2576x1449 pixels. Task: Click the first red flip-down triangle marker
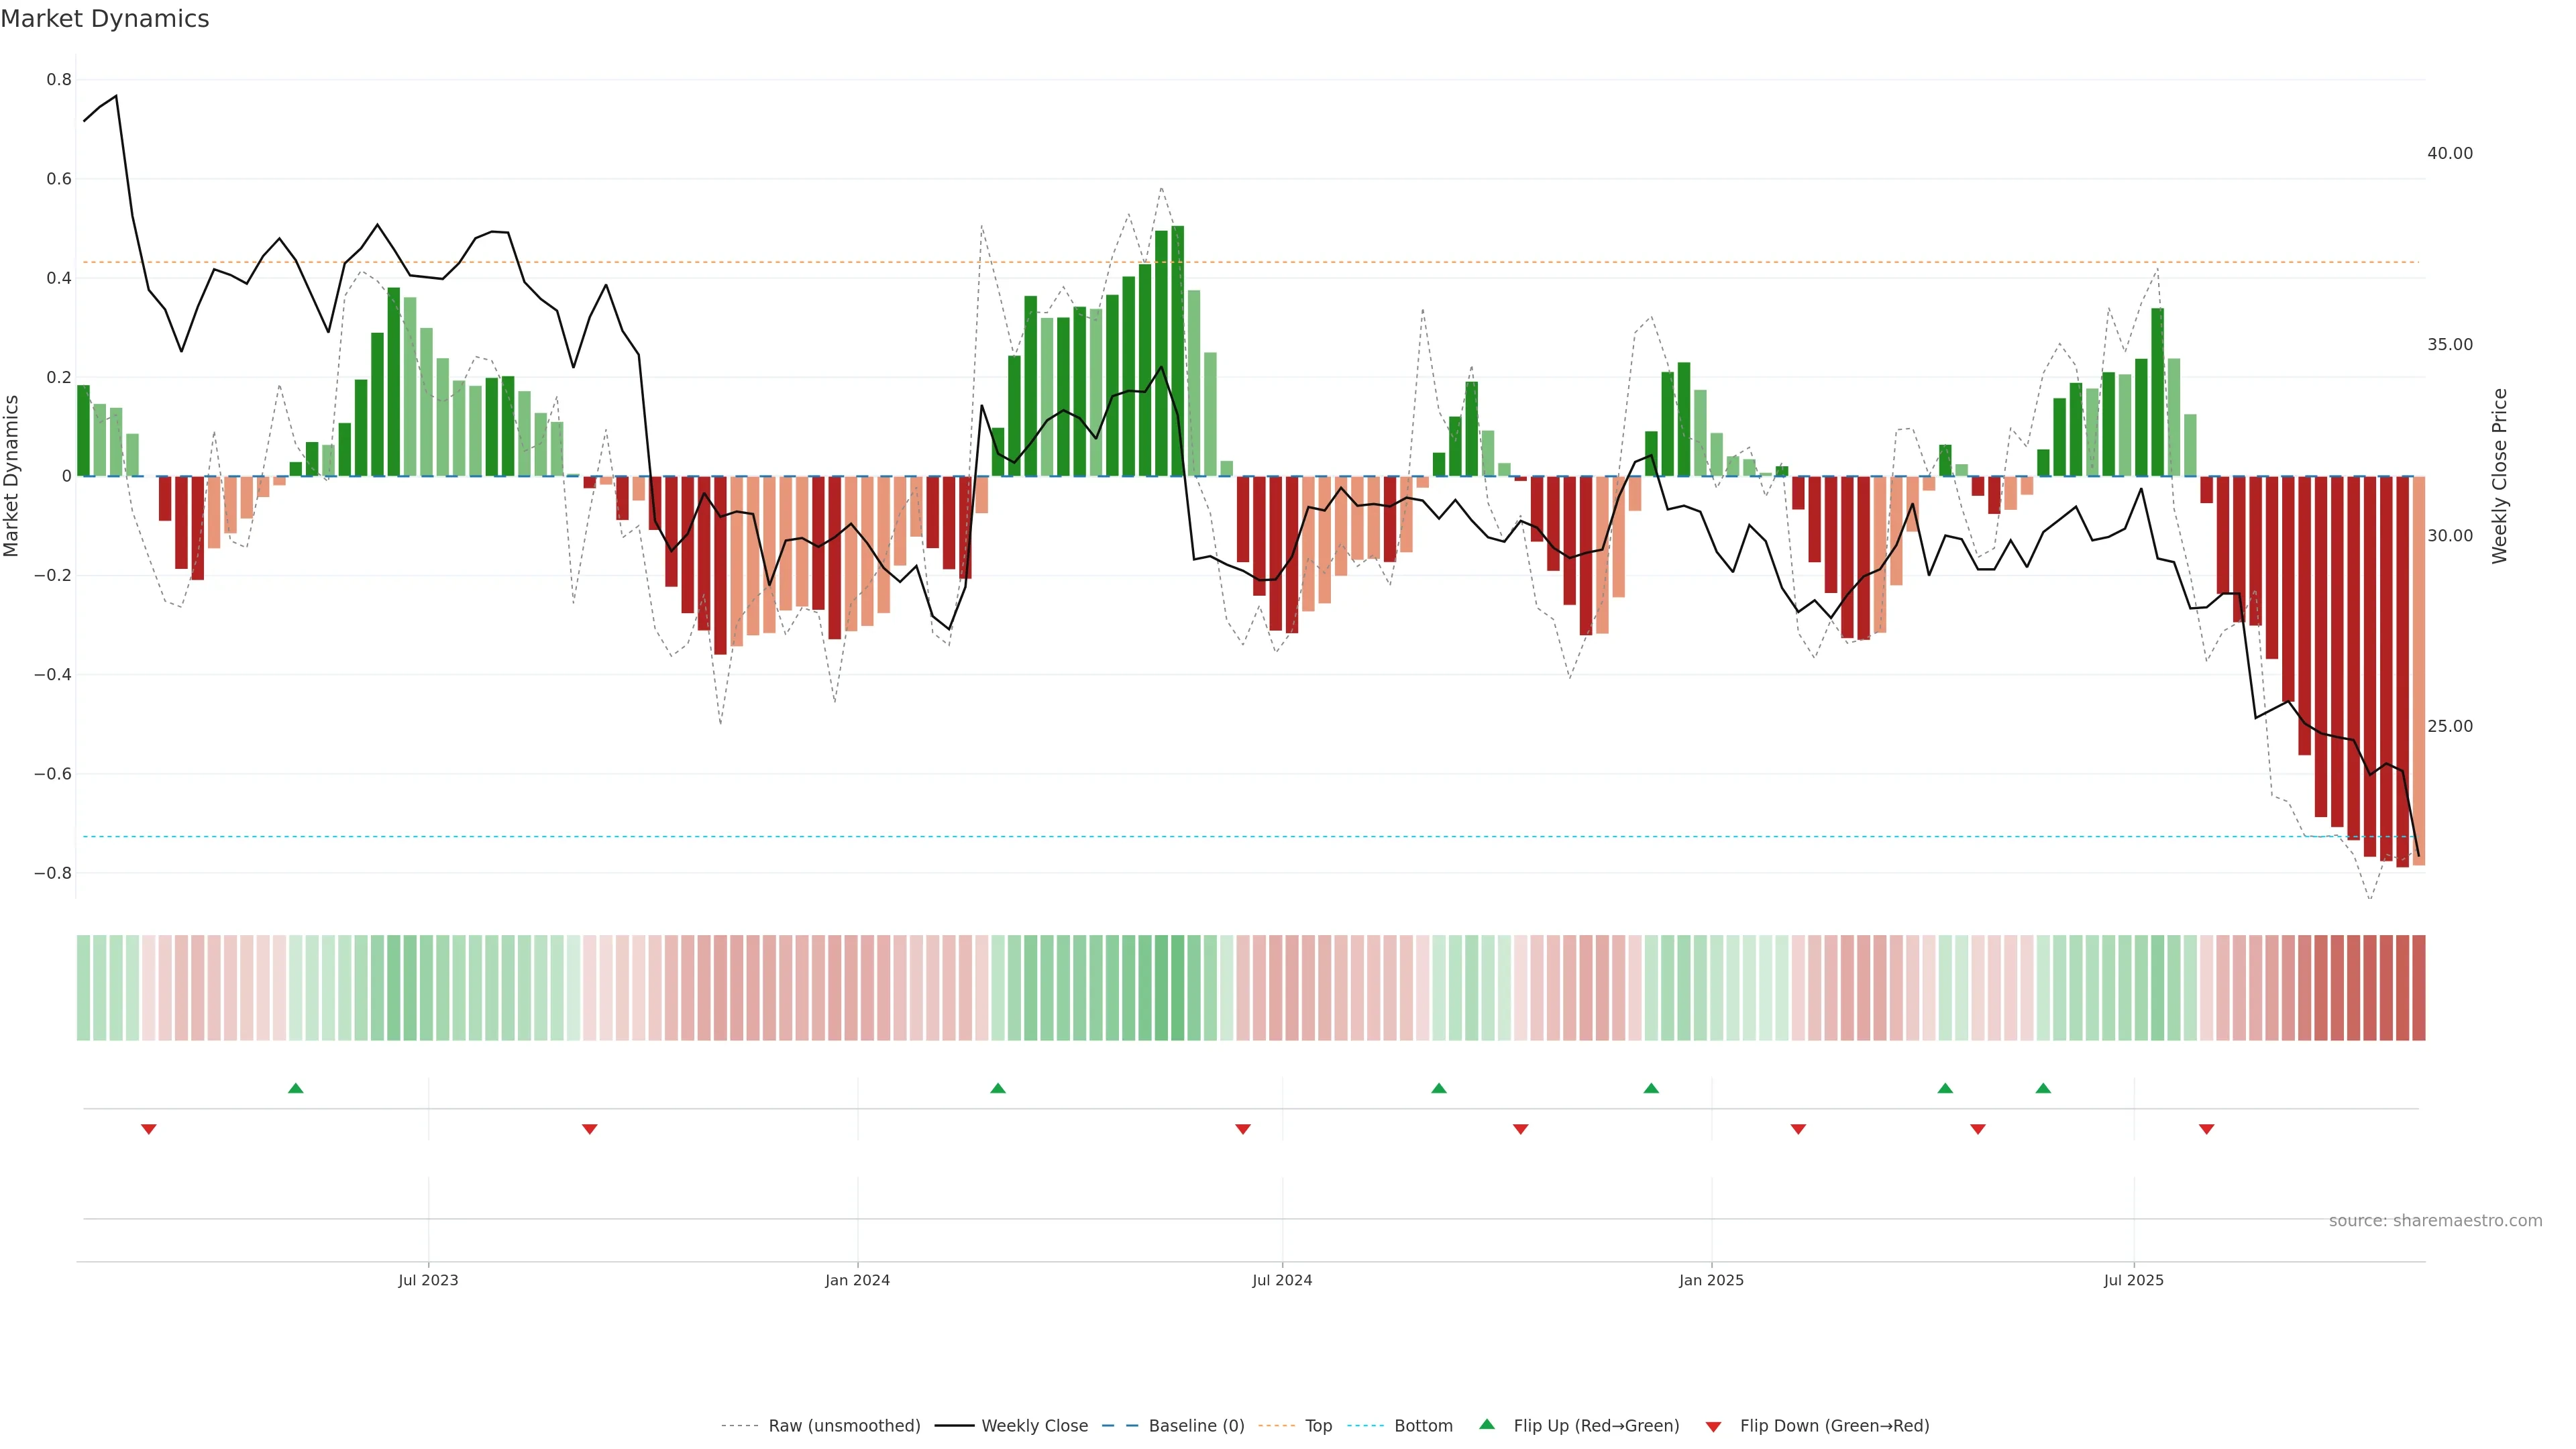click(149, 1129)
